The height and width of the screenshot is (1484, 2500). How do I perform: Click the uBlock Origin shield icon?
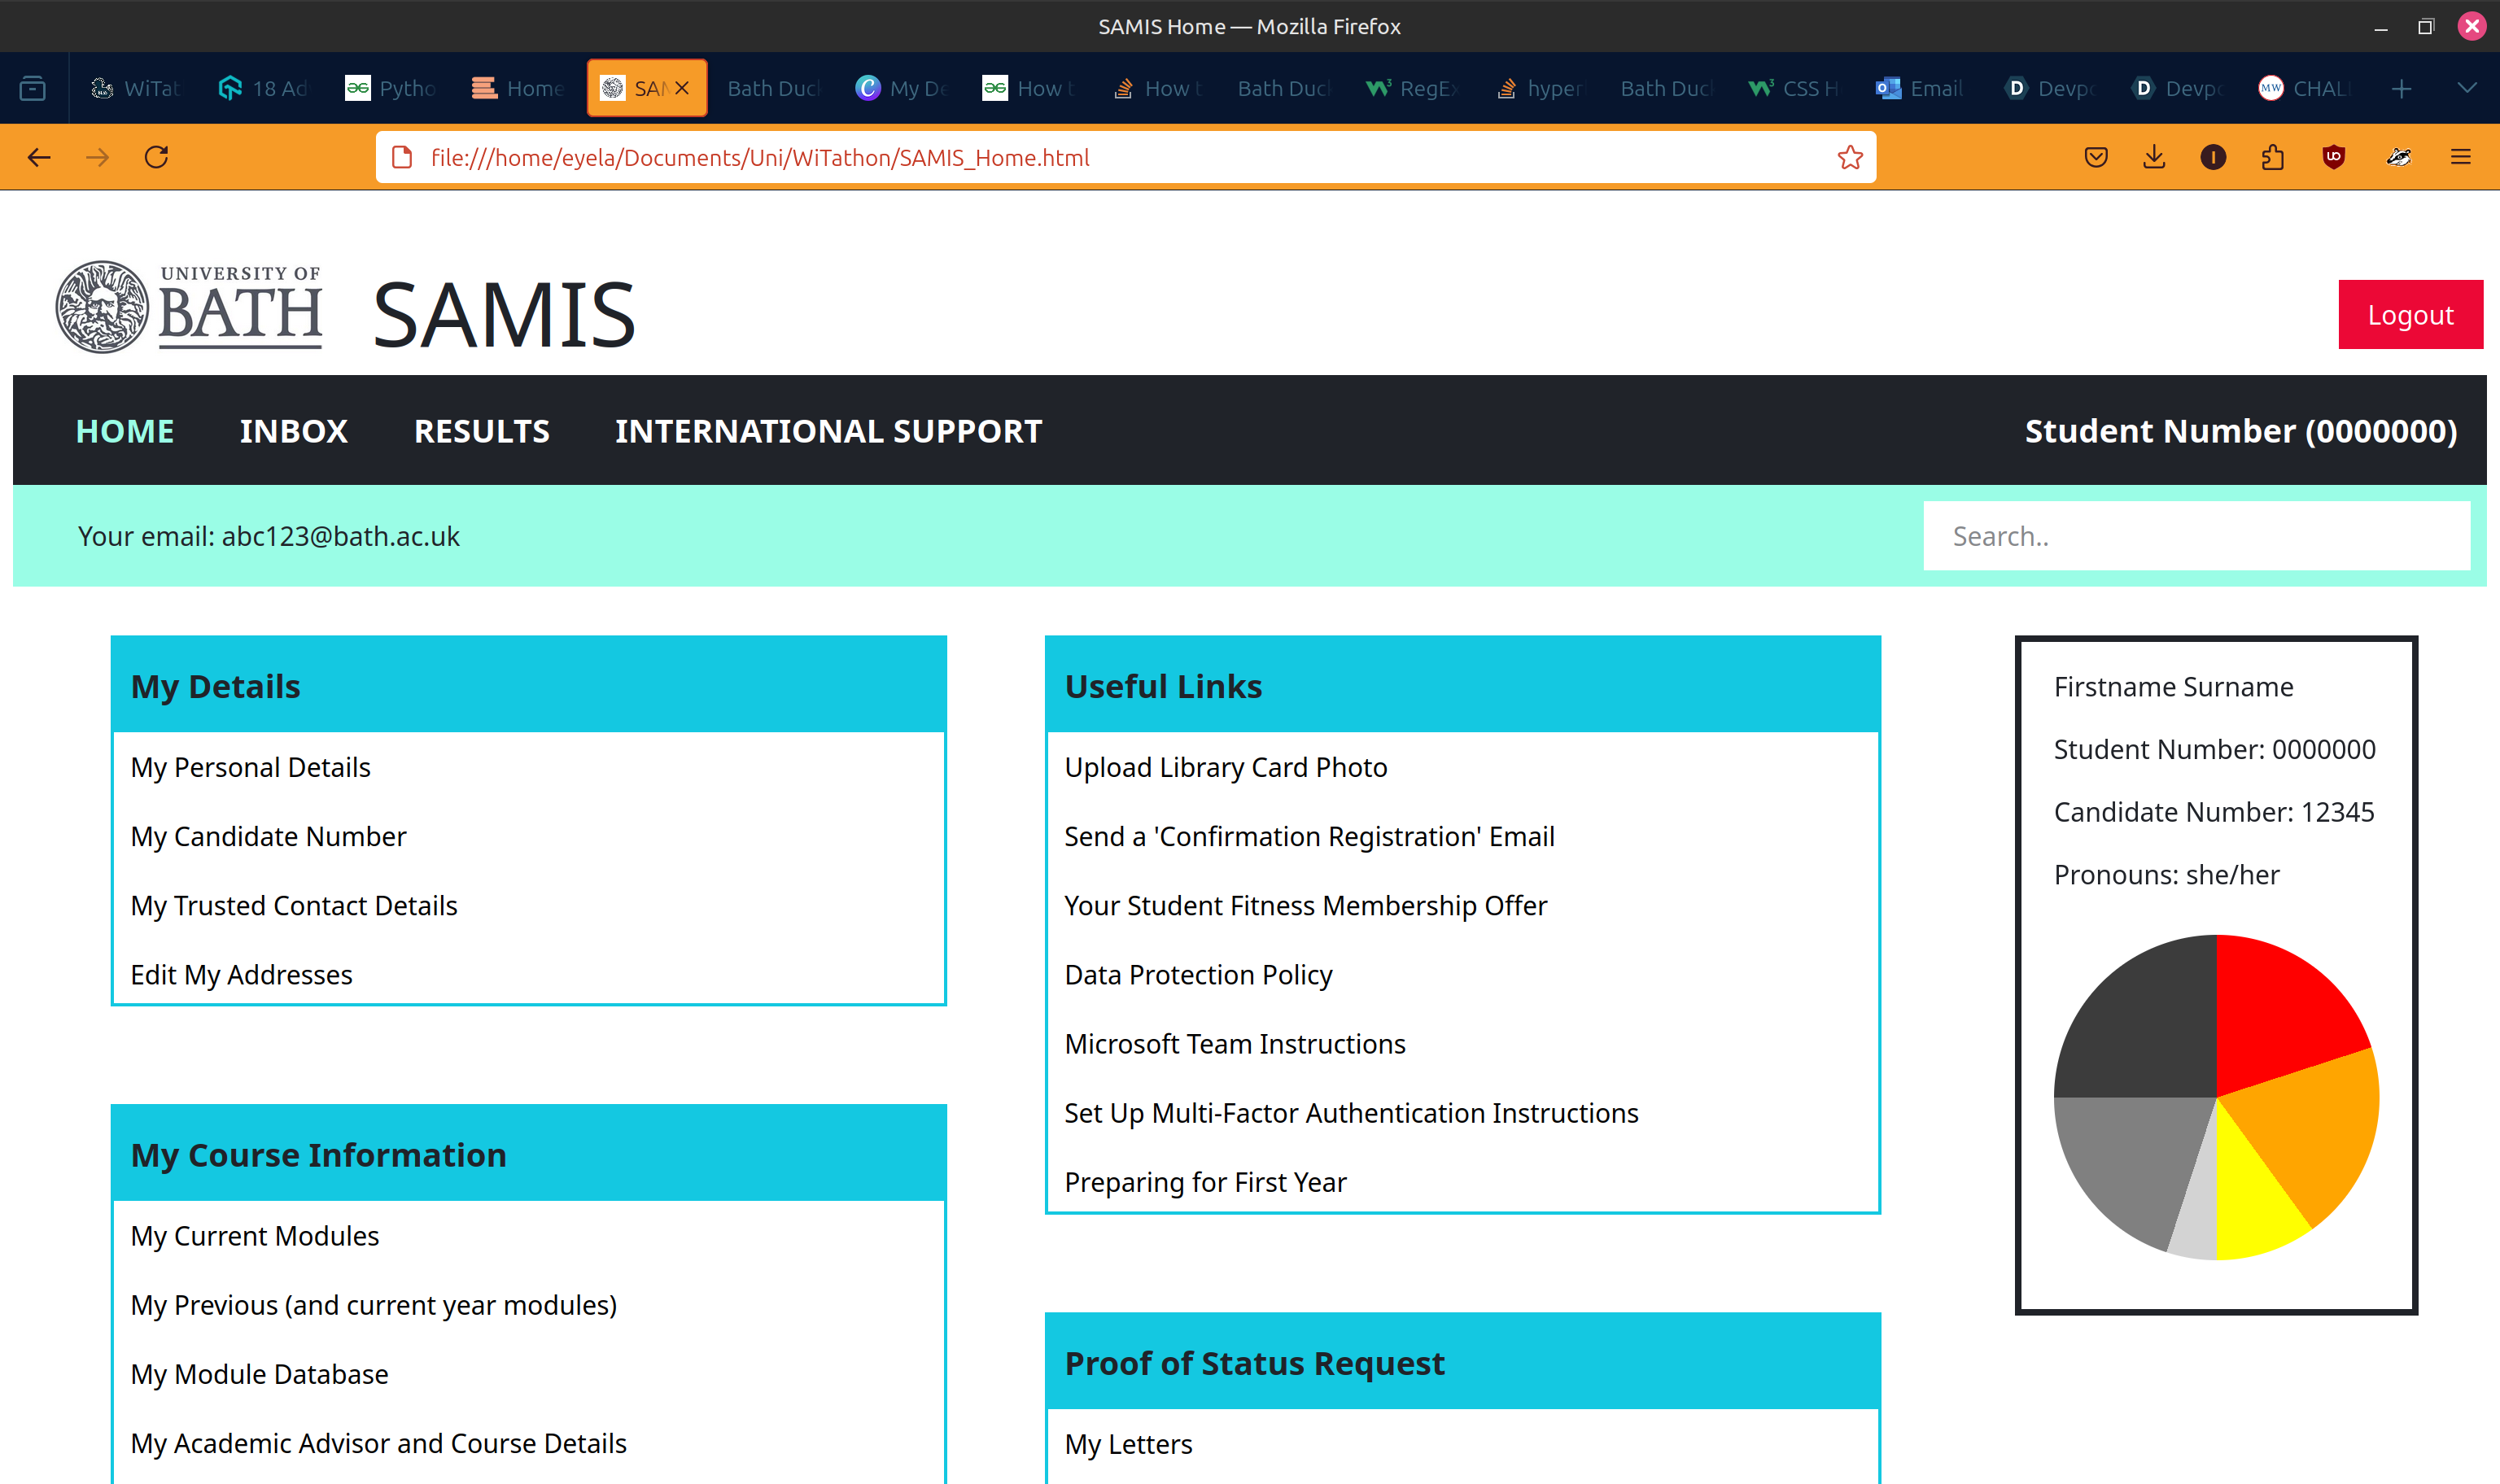point(2333,157)
